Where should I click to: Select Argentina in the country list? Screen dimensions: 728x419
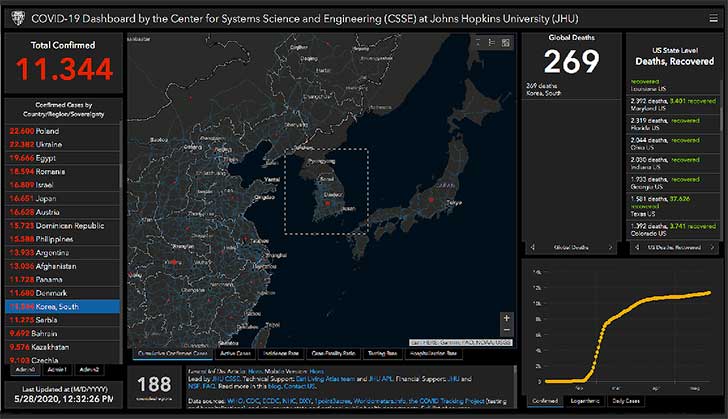(x=63, y=253)
